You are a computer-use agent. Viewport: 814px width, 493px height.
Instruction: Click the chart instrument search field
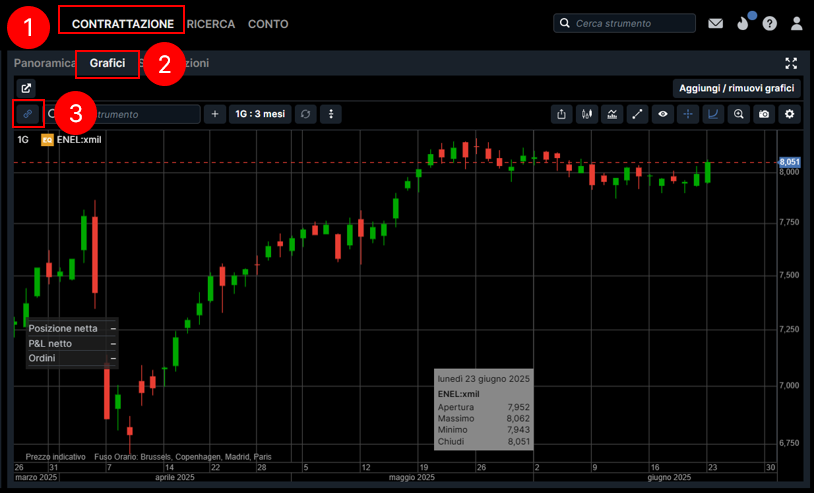pyautogui.click(x=122, y=114)
